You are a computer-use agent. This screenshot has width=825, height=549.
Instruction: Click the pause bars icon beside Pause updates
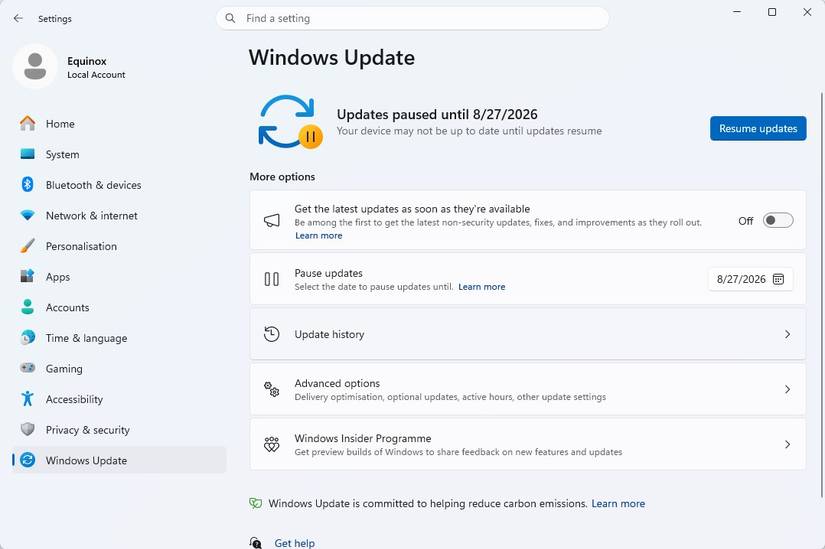(x=271, y=279)
